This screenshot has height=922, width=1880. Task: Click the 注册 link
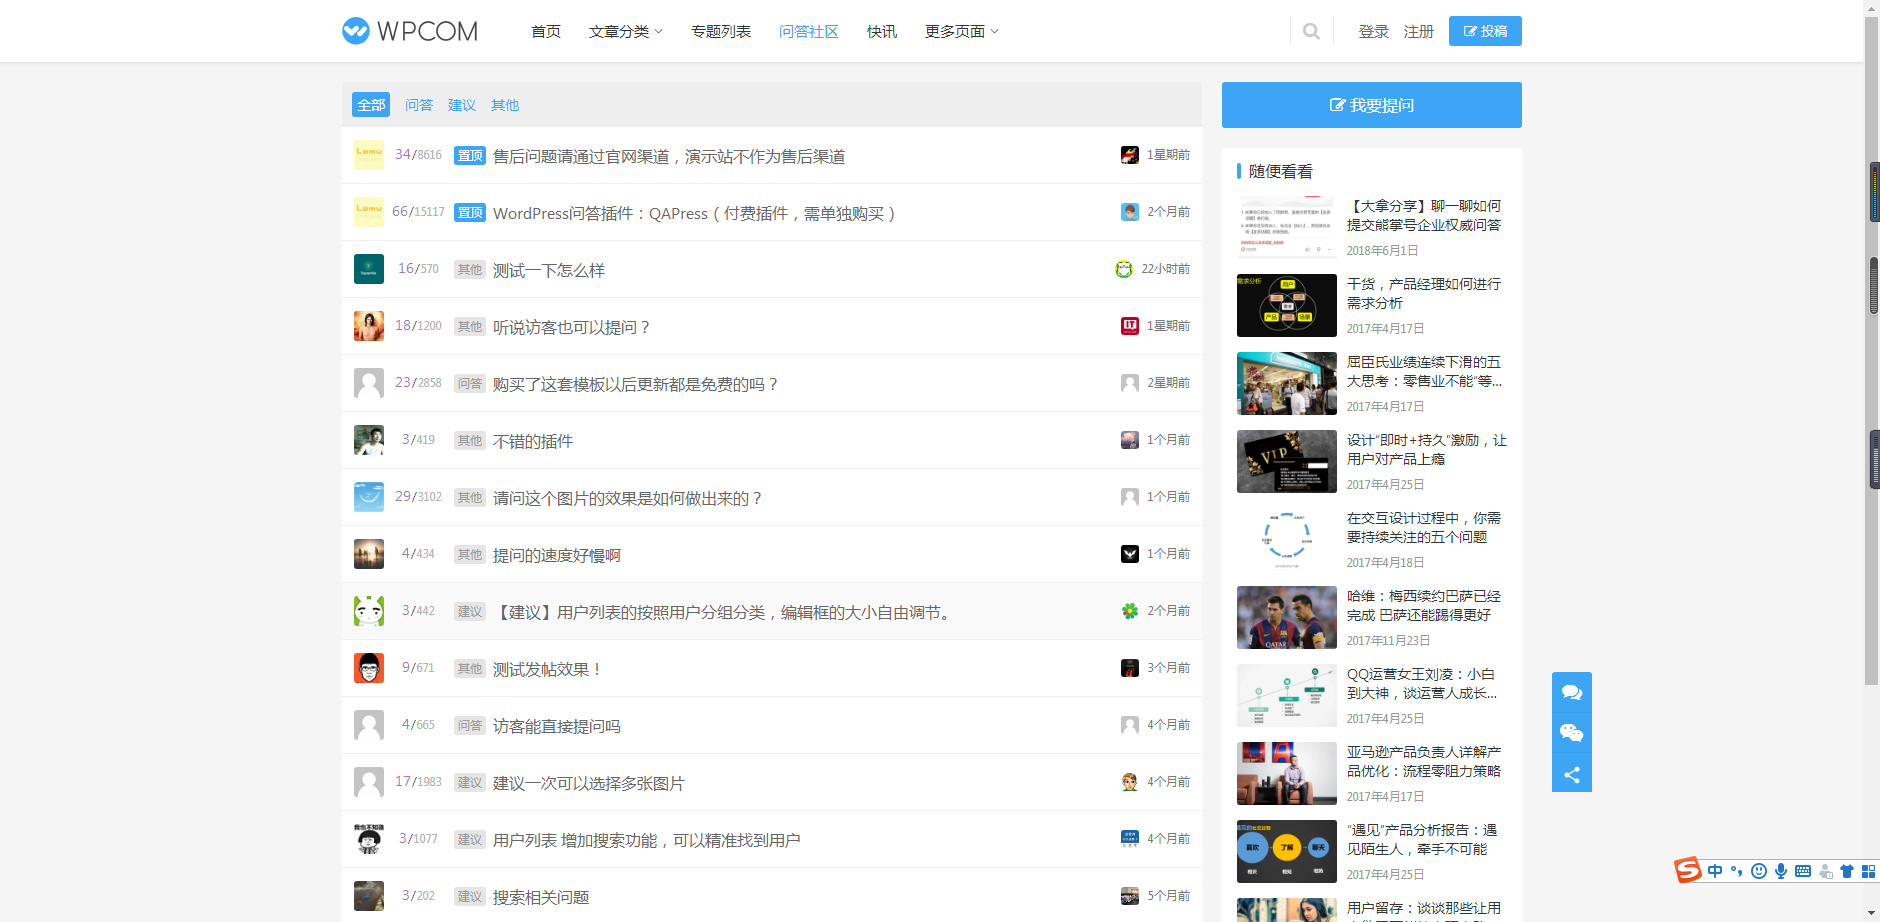click(1419, 32)
